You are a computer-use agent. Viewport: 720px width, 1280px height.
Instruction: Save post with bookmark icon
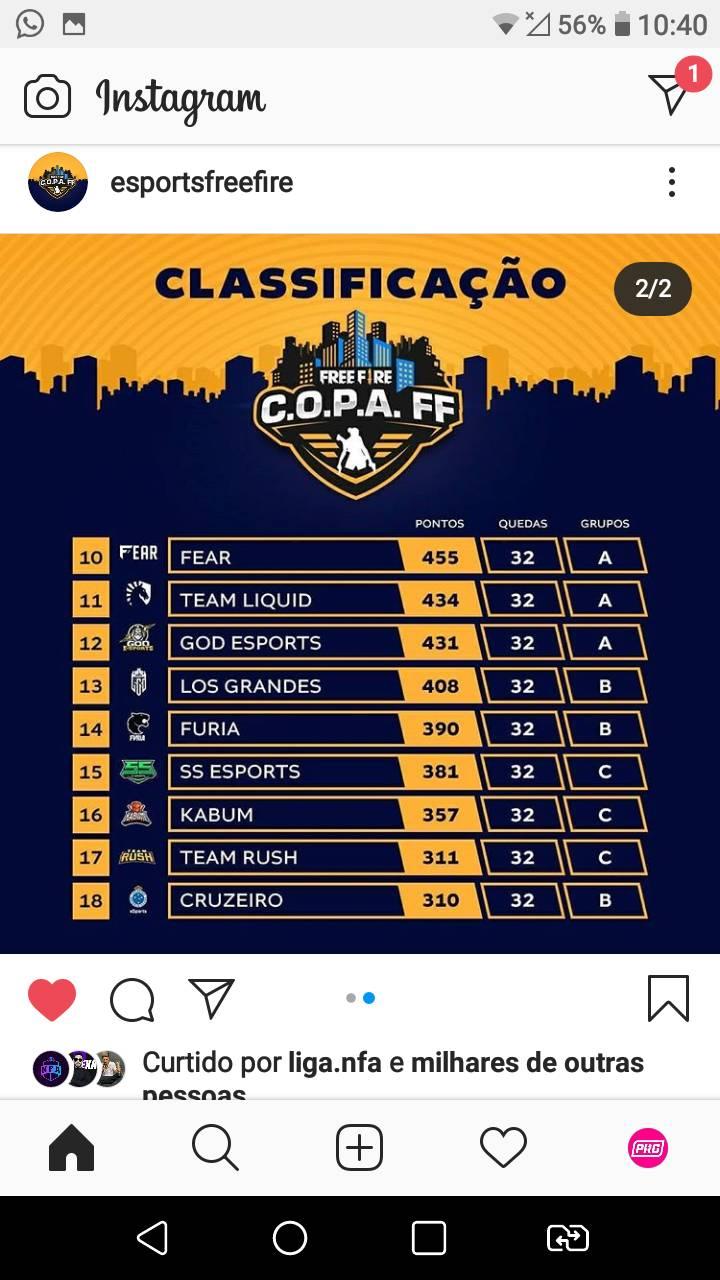point(668,998)
